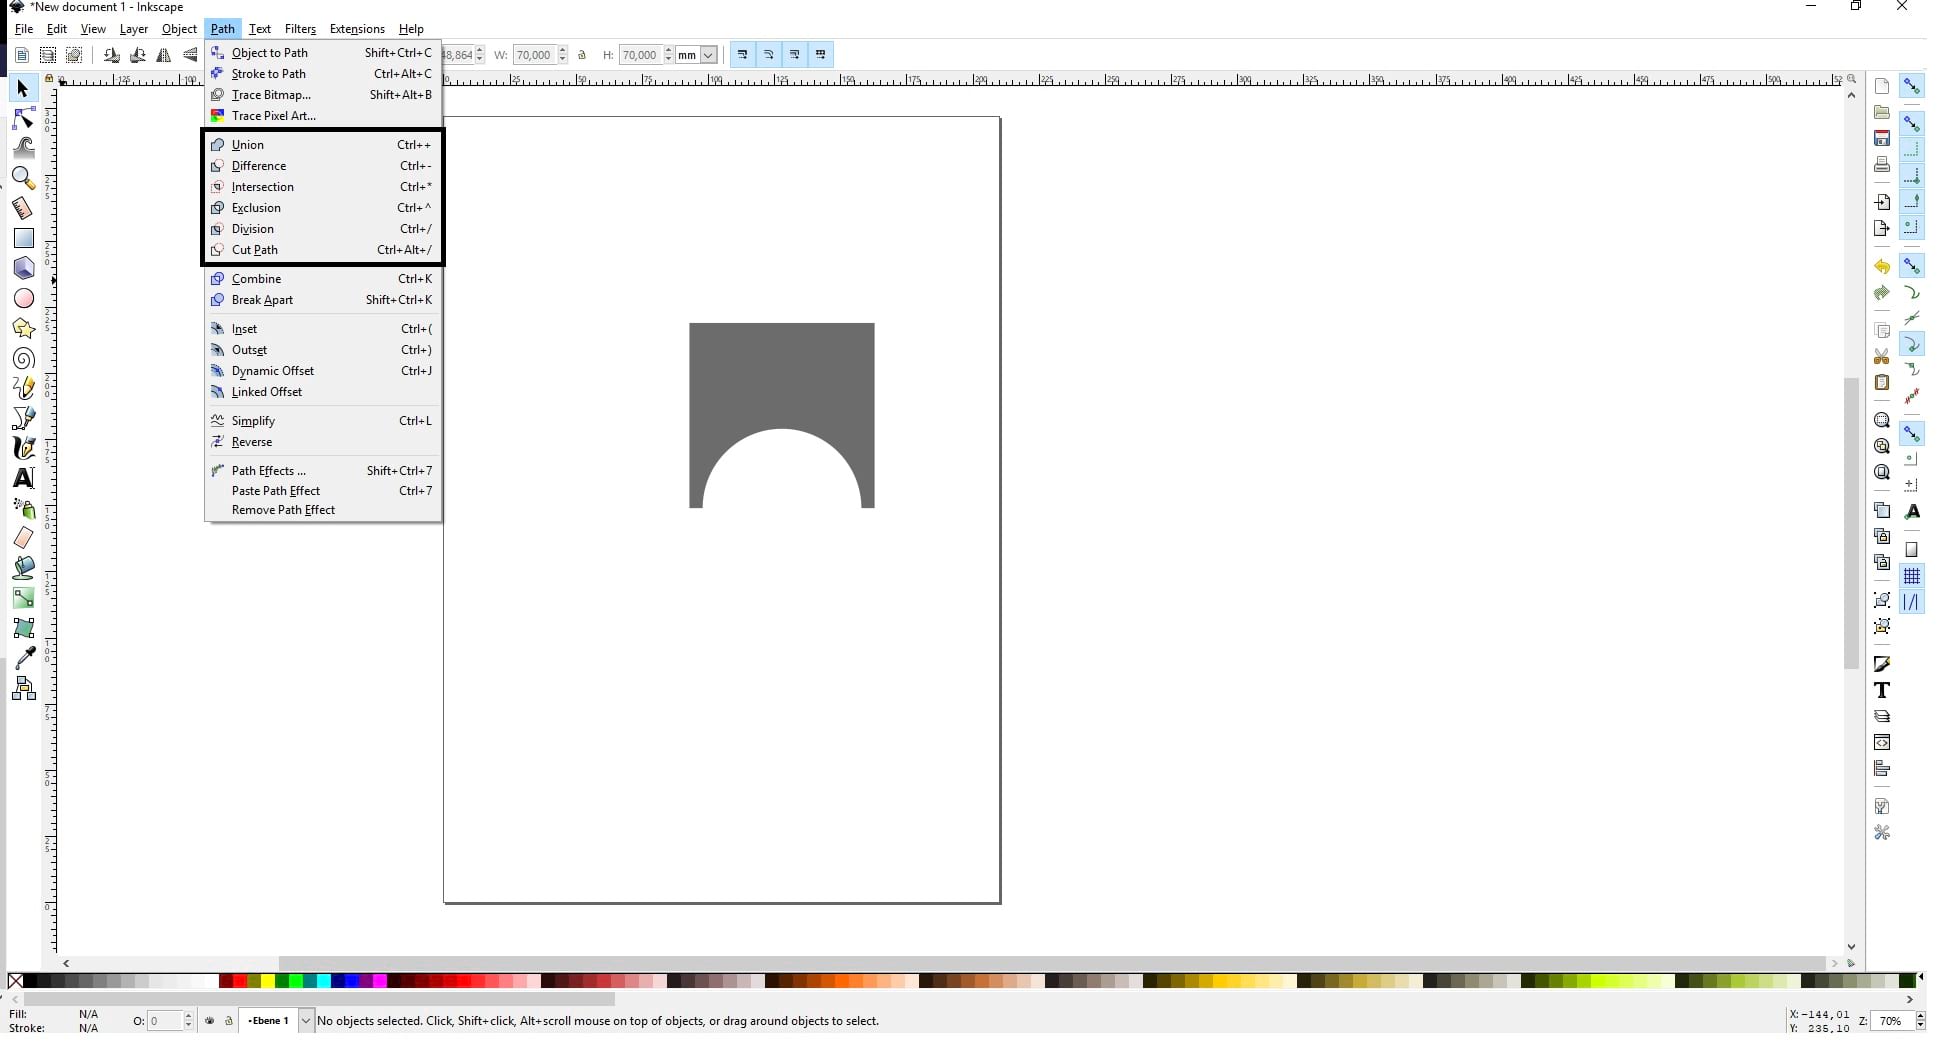Select the Eraser tool
This screenshot has width=1940, height=1044.
(x=23, y=538)
